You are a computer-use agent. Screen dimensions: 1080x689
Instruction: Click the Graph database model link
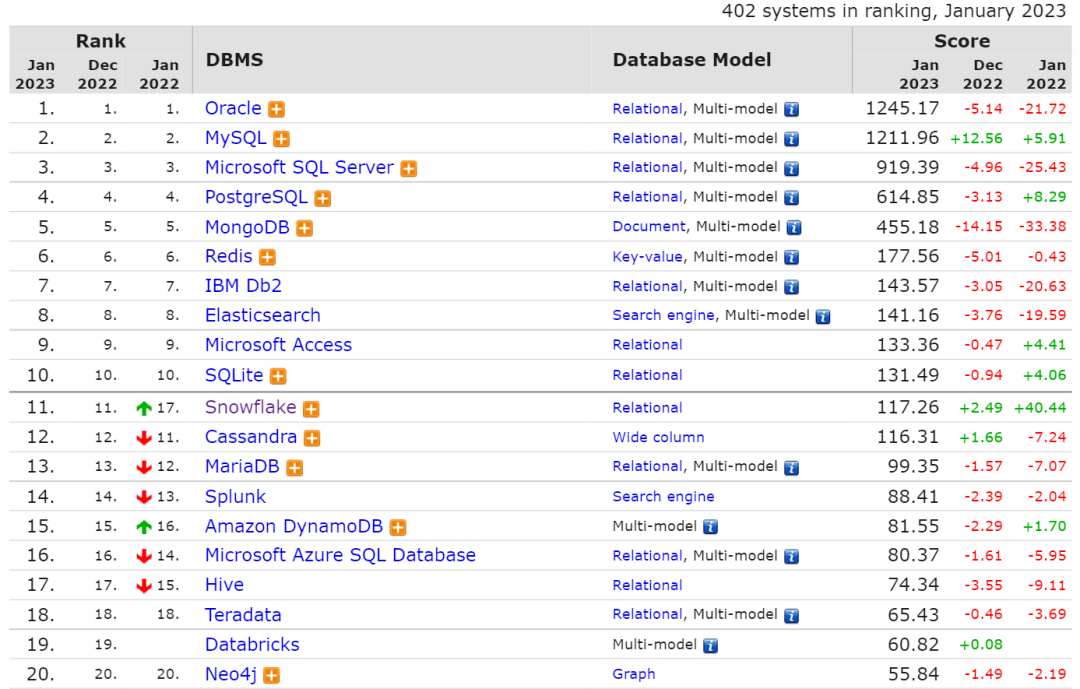pyautogui.click(x=633, y=674)
